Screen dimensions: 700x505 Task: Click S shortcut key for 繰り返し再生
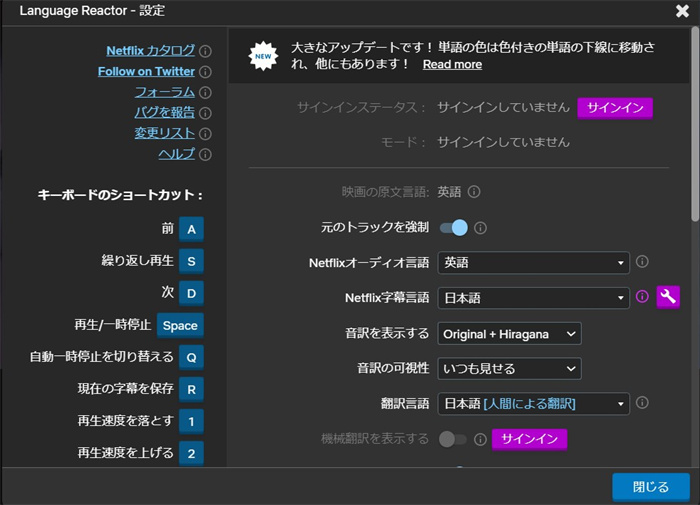click(x=191, y=261)
